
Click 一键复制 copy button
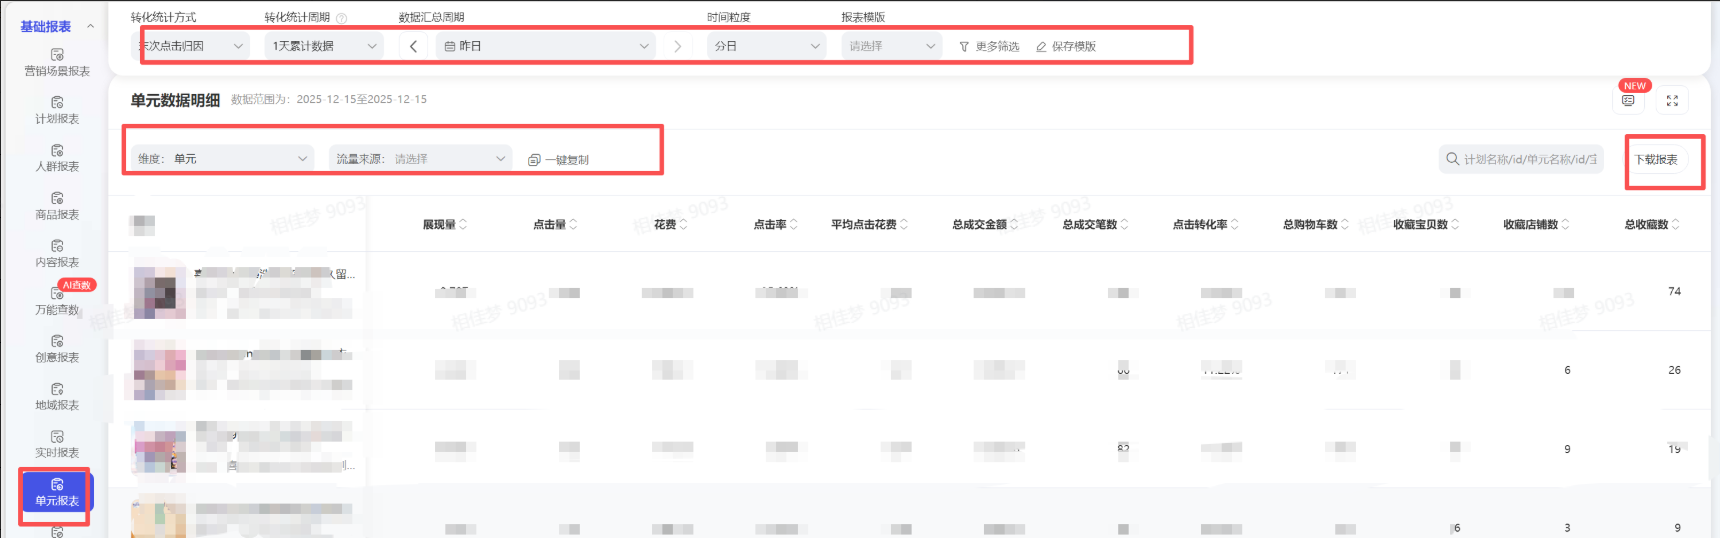click(x=559, y=160)
